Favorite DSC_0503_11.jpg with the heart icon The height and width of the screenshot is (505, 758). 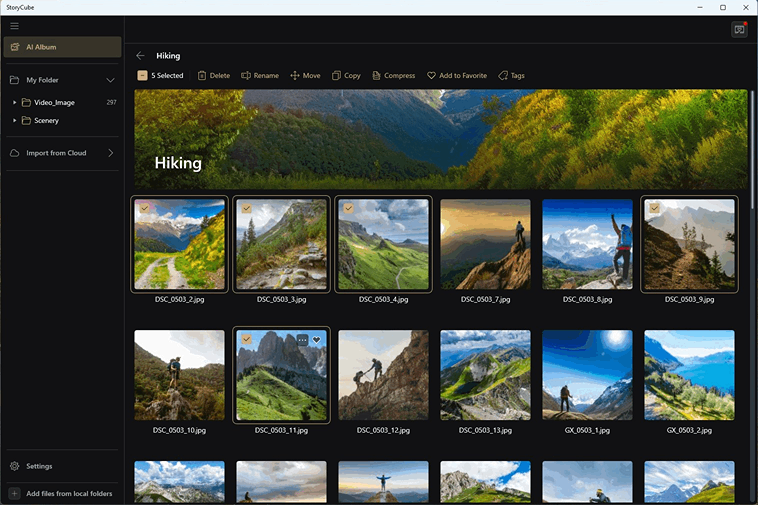(317, 340)
